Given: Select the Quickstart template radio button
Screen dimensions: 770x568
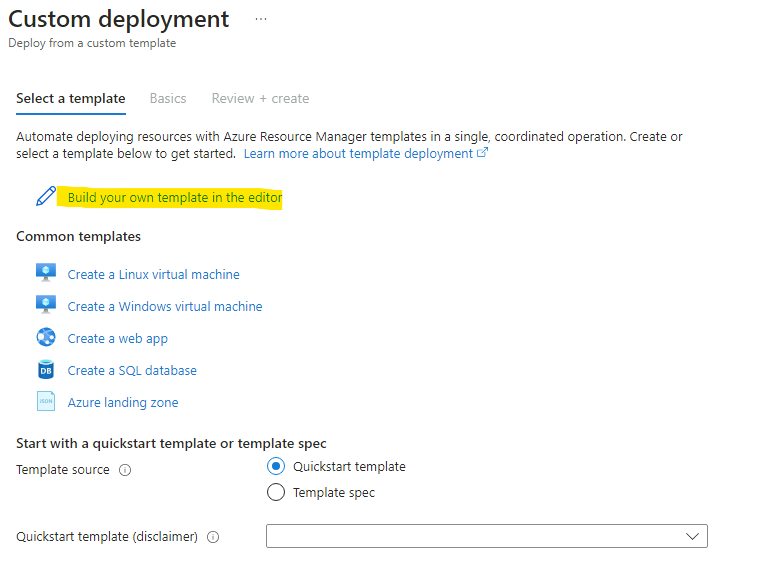Looking at the screenshot, I should coord(276,466).
